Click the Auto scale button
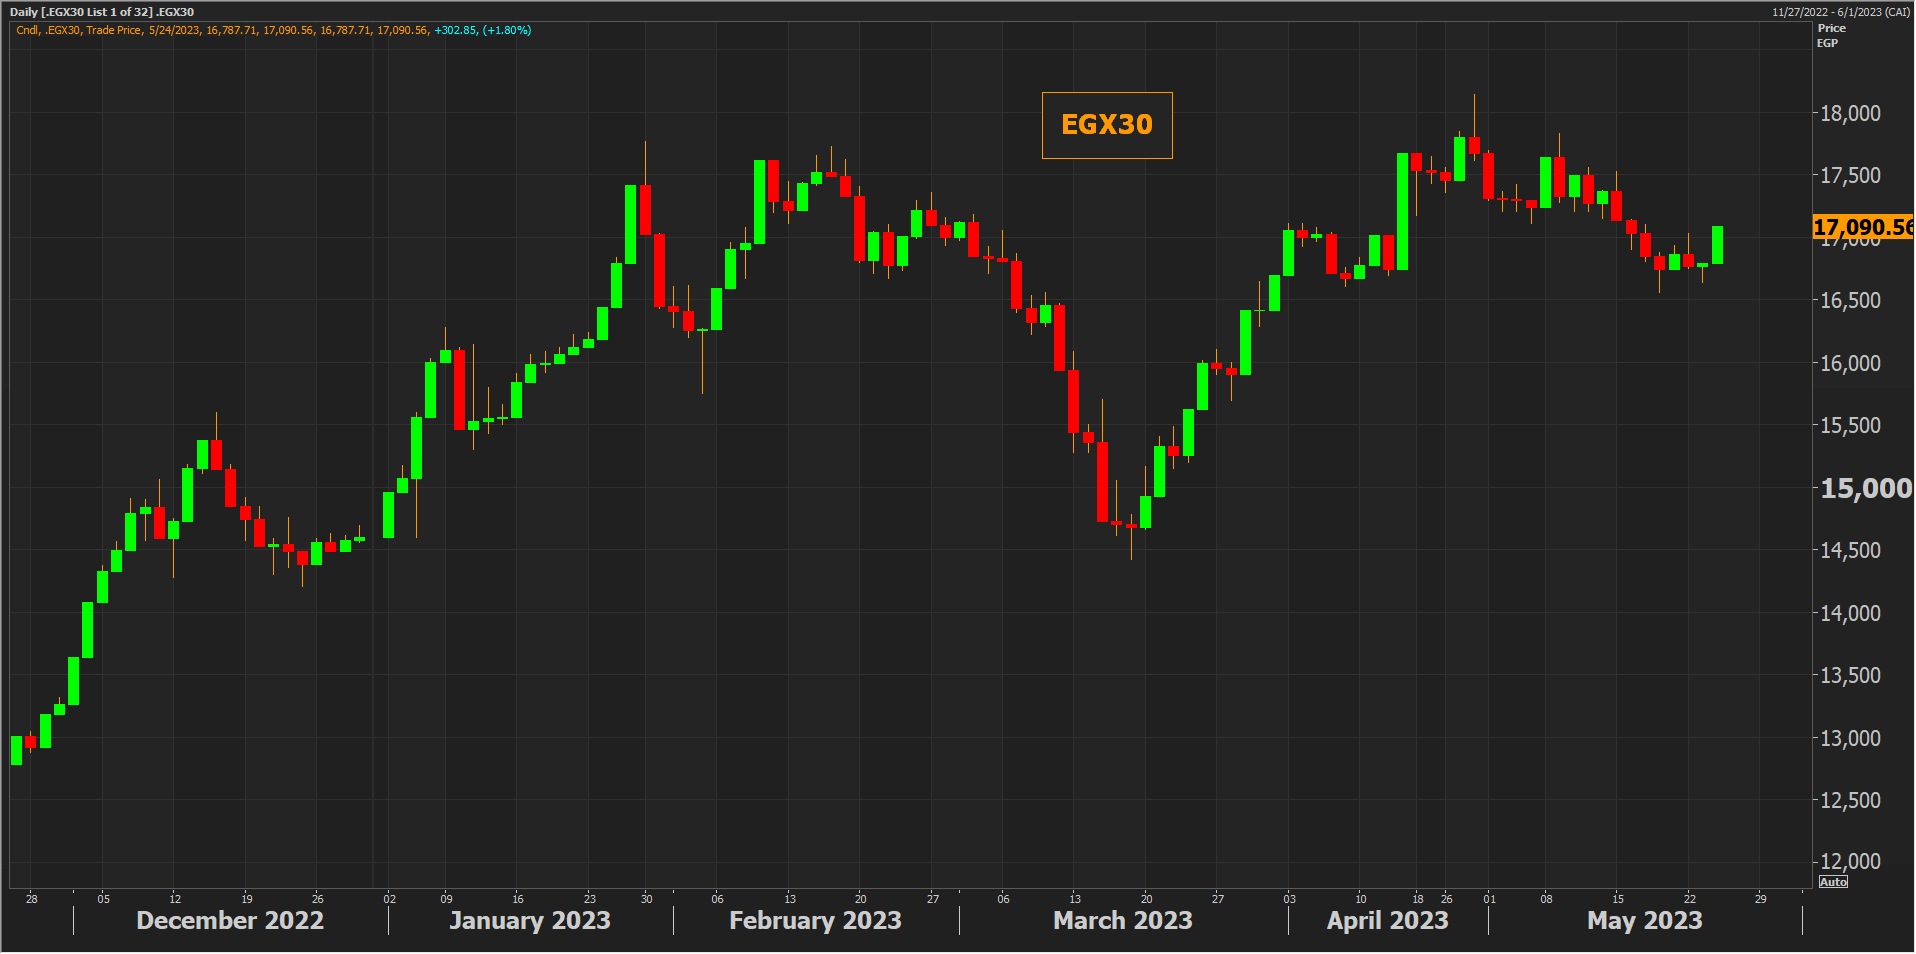Image resolution: width=1916 pixels, height=954 pixels. tap(1833, 882)
